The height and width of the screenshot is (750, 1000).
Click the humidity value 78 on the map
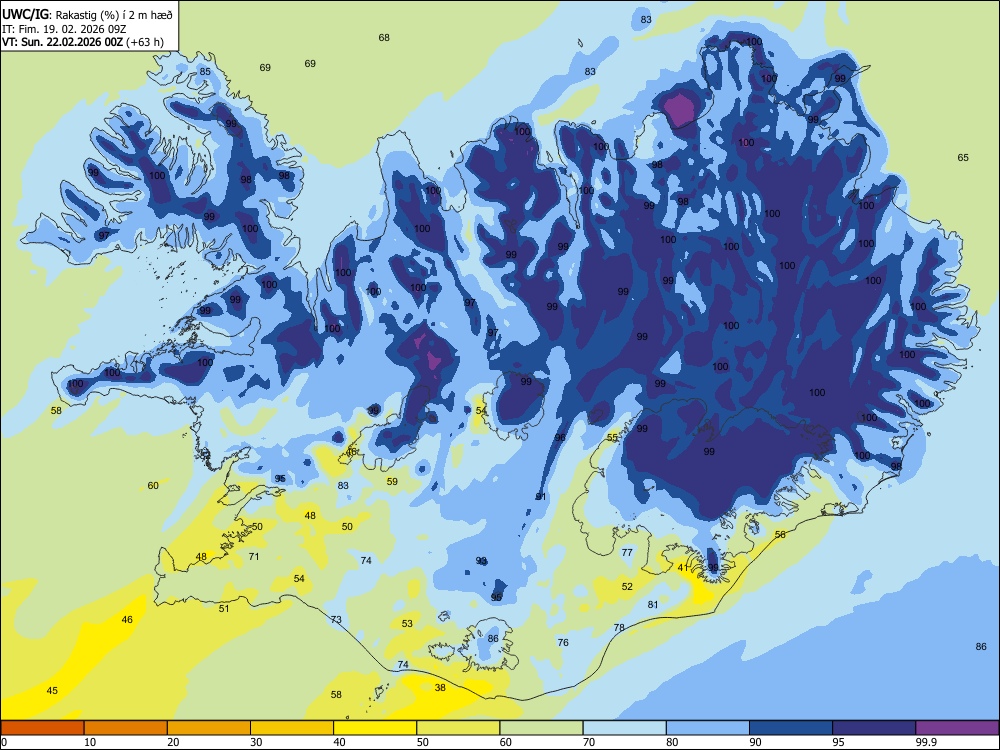tap(619, 628)
